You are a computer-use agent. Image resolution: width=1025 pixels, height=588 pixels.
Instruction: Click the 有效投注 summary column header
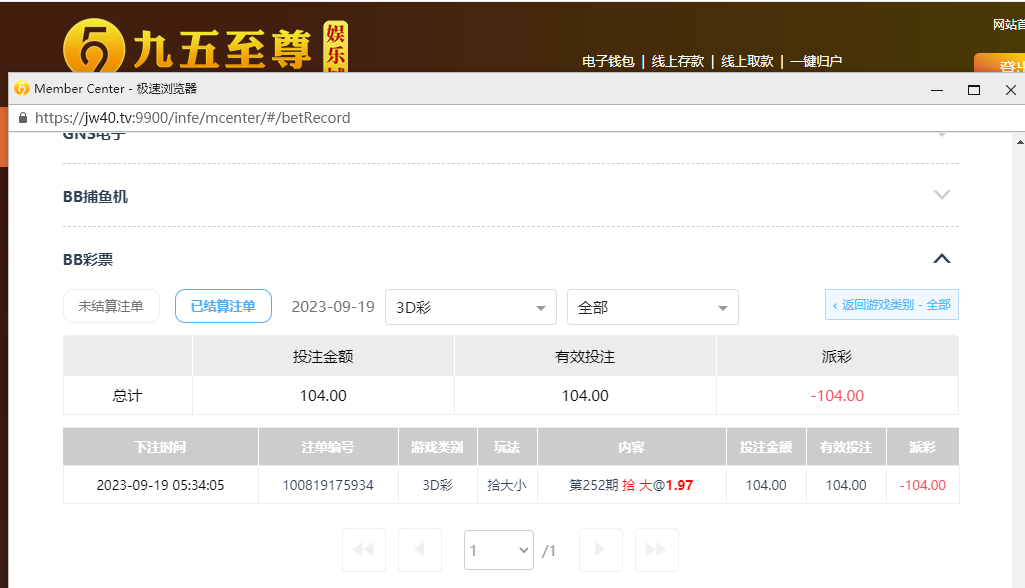[585, 356]
